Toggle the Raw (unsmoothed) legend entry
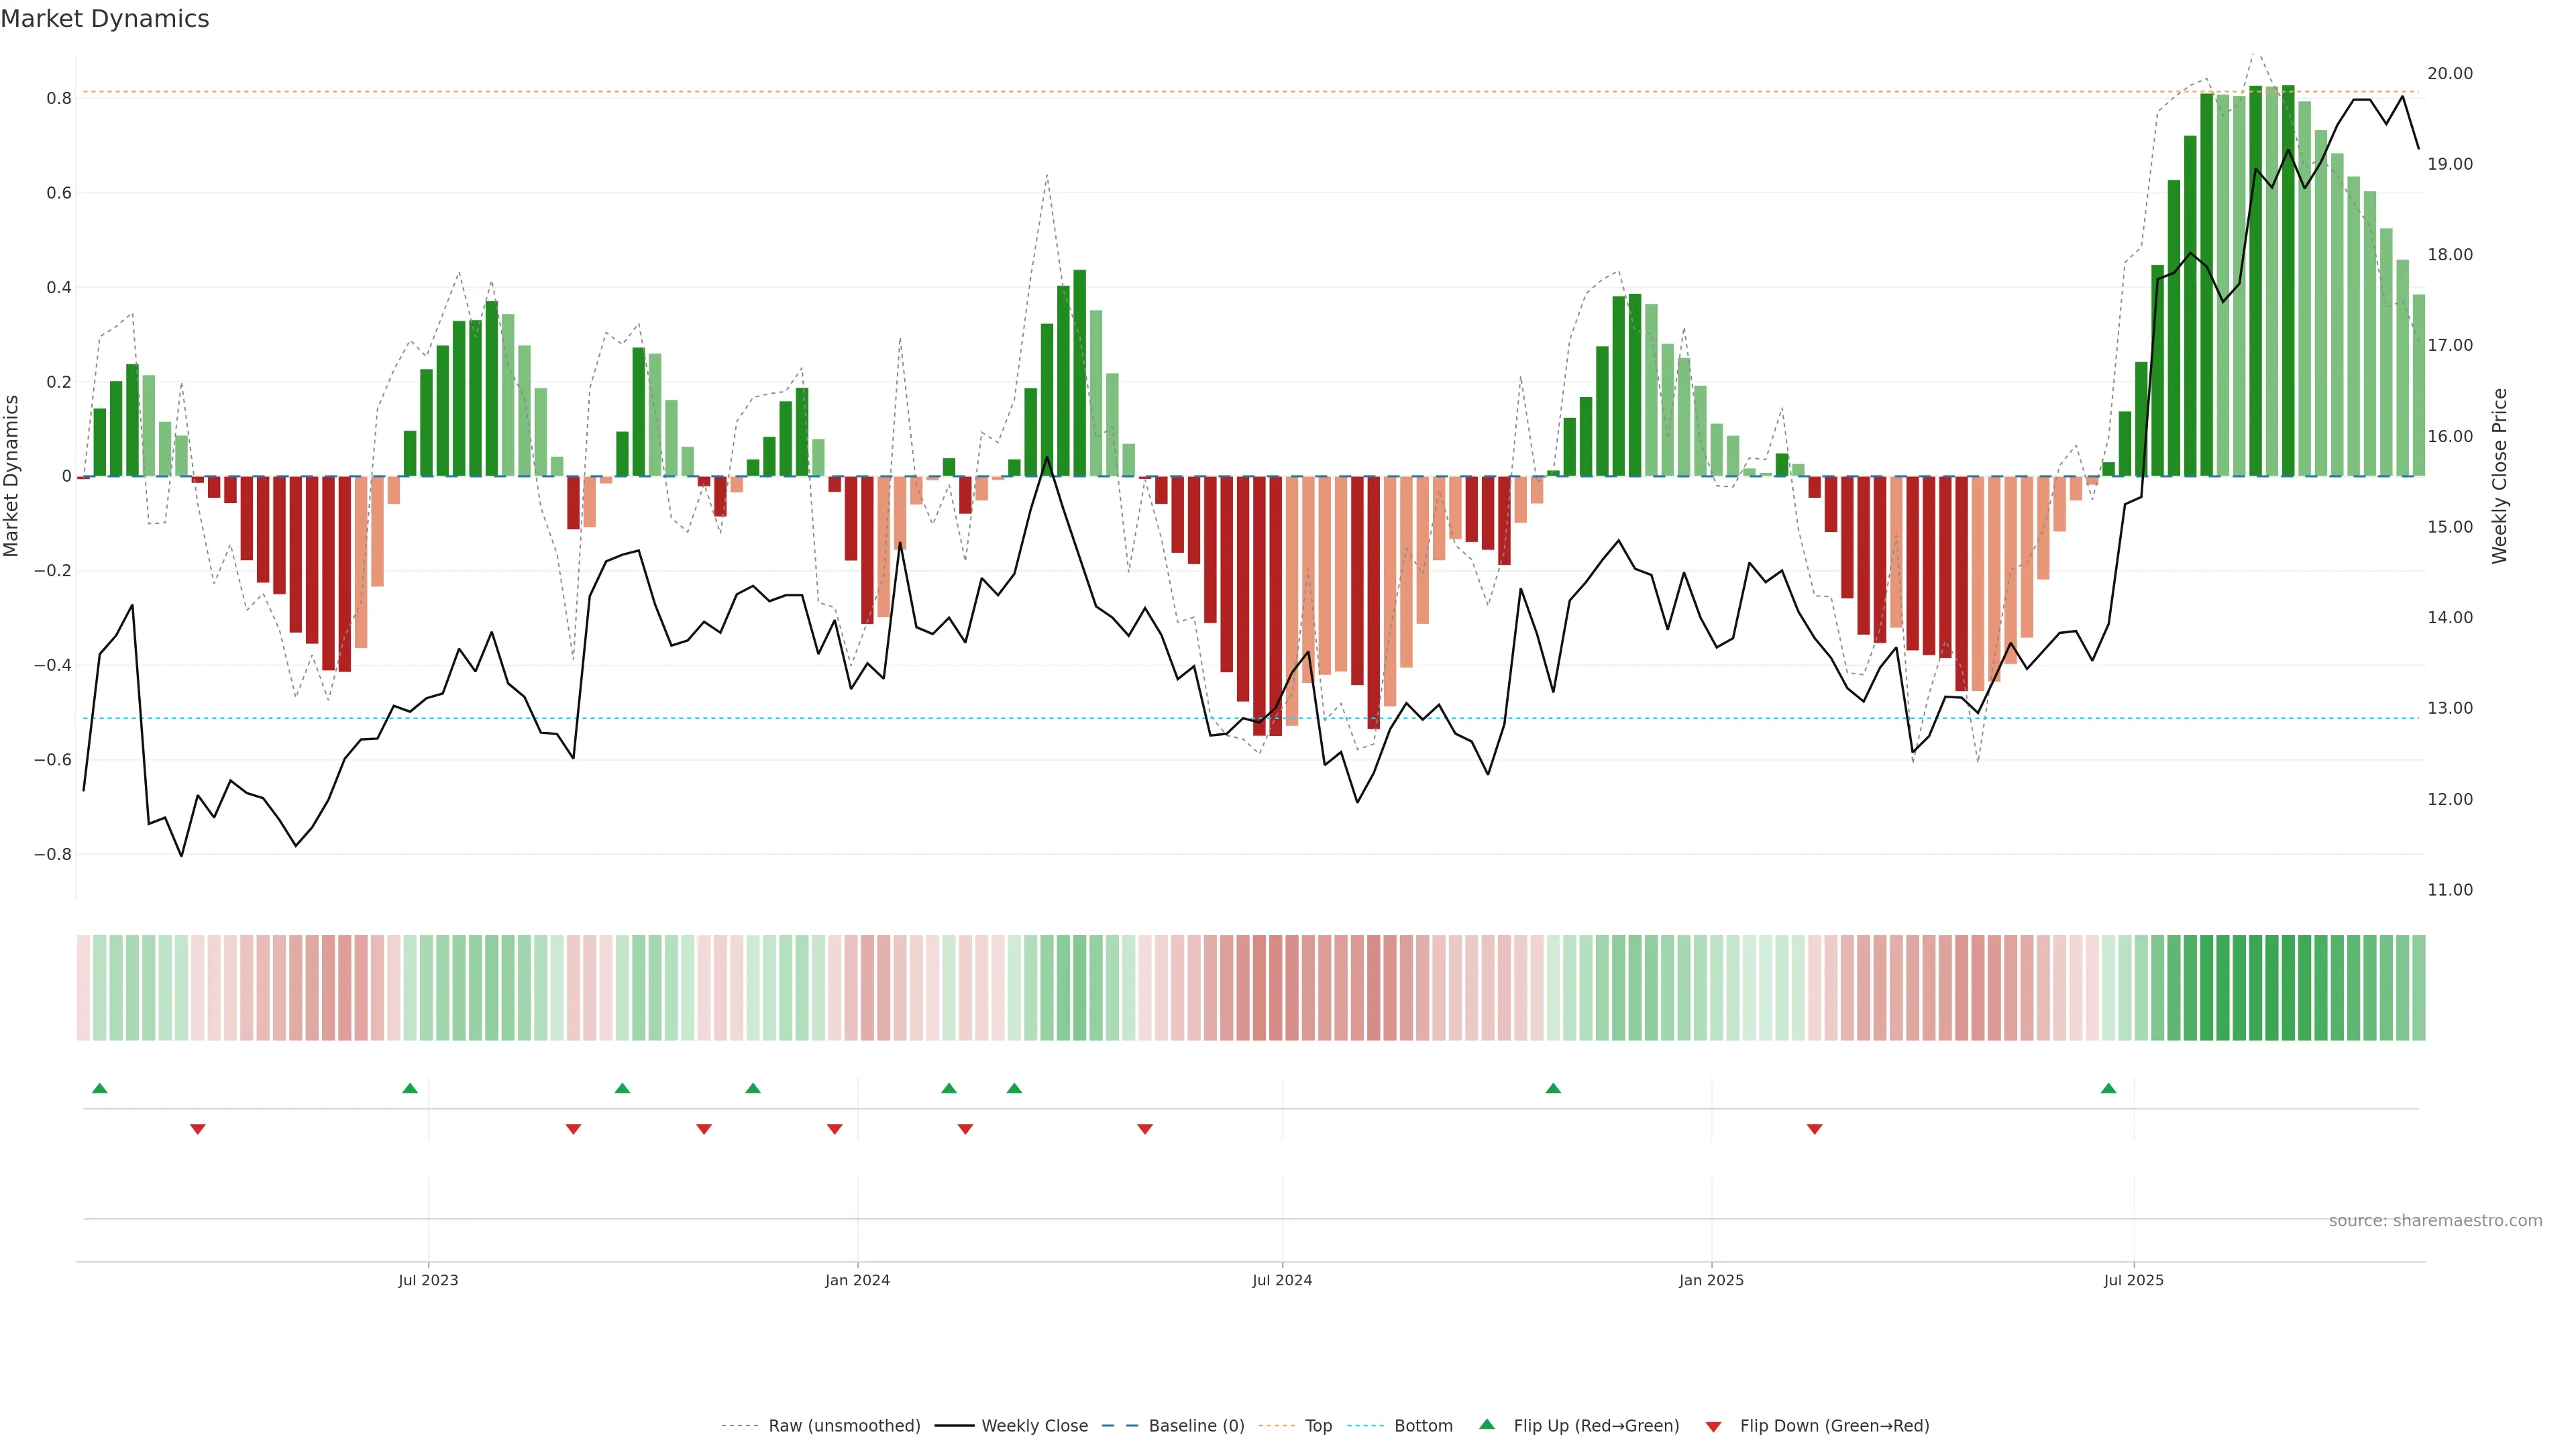The width and height of the screenshot is (2576, 1449). [844, 1426]
